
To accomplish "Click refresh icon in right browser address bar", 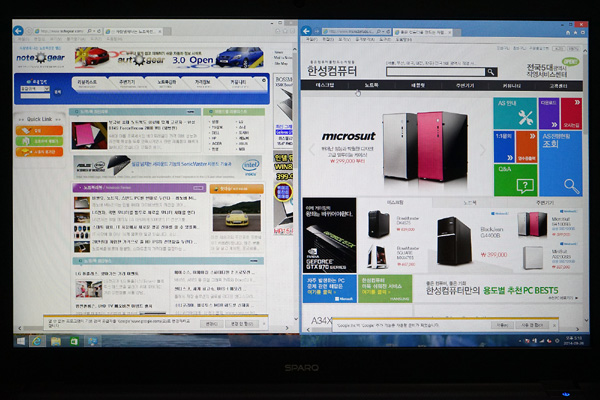I will coord(388,31).
